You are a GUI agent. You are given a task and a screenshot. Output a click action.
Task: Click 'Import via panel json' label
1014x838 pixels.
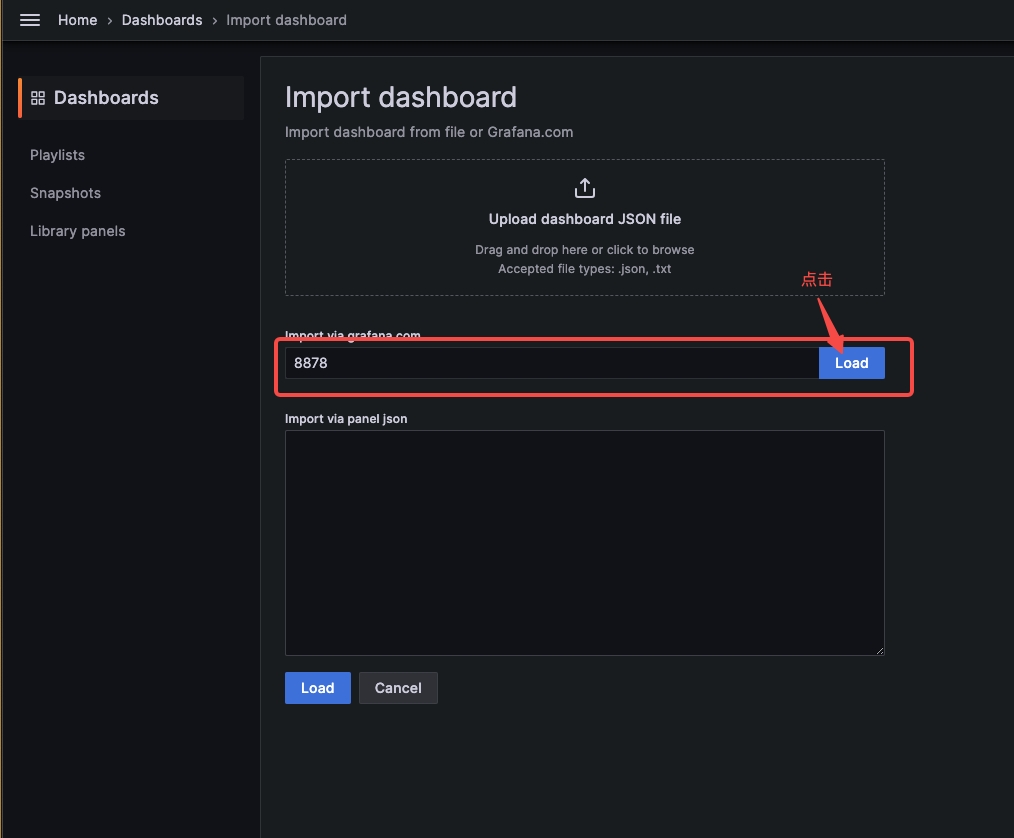(x=346, y=419)
